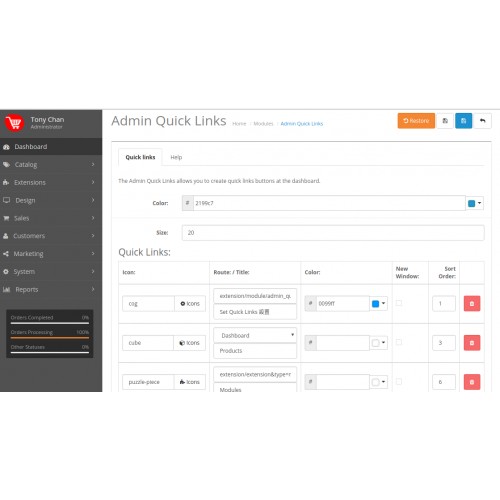Image resolution: width=500 pixels, height=500 pixels.
Task: Open Icons picker for cube row
Action: point(189,343)
